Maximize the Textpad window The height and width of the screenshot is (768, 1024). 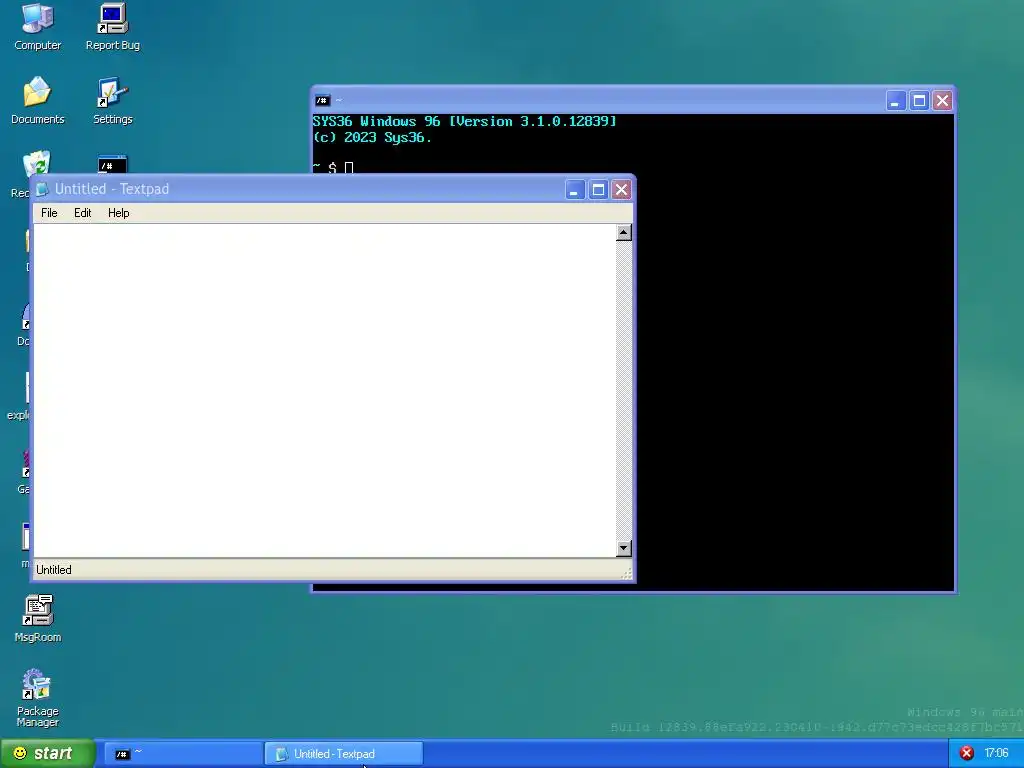click(x=598, y=189)
